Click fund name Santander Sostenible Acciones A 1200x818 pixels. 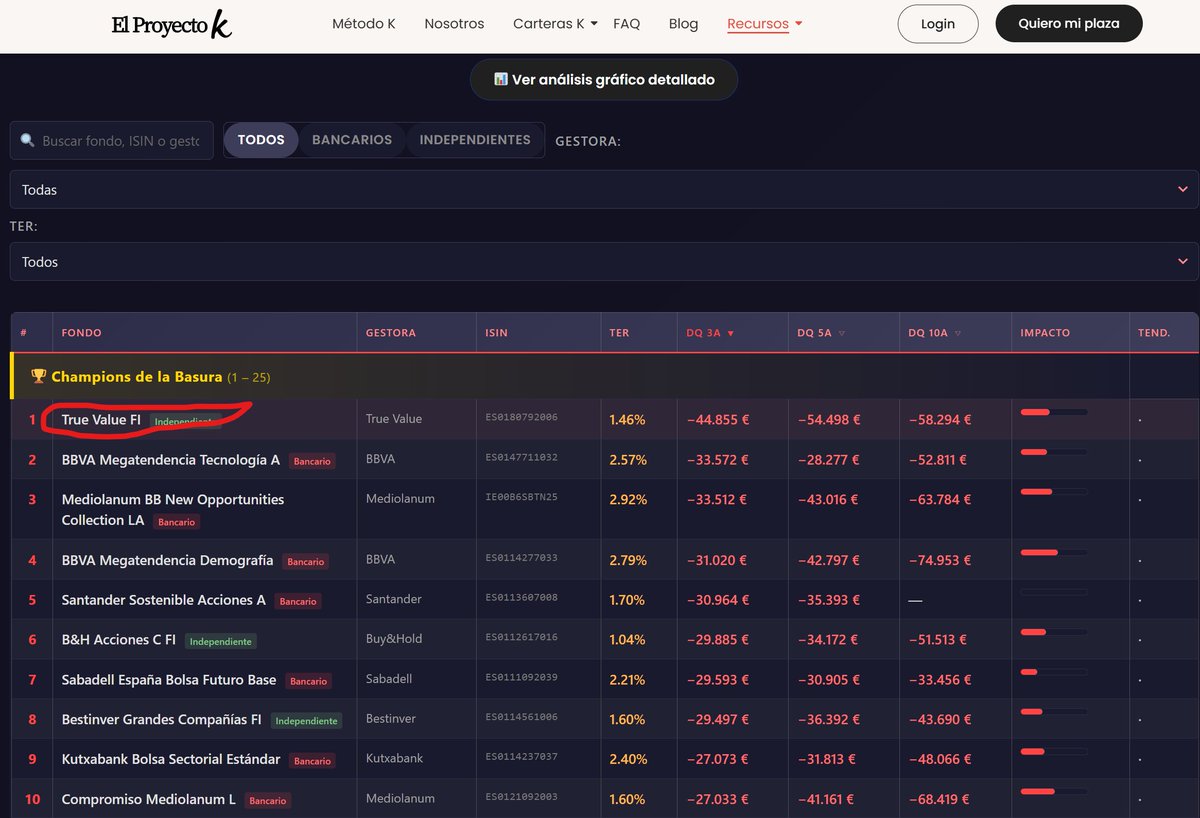[164, 600]
